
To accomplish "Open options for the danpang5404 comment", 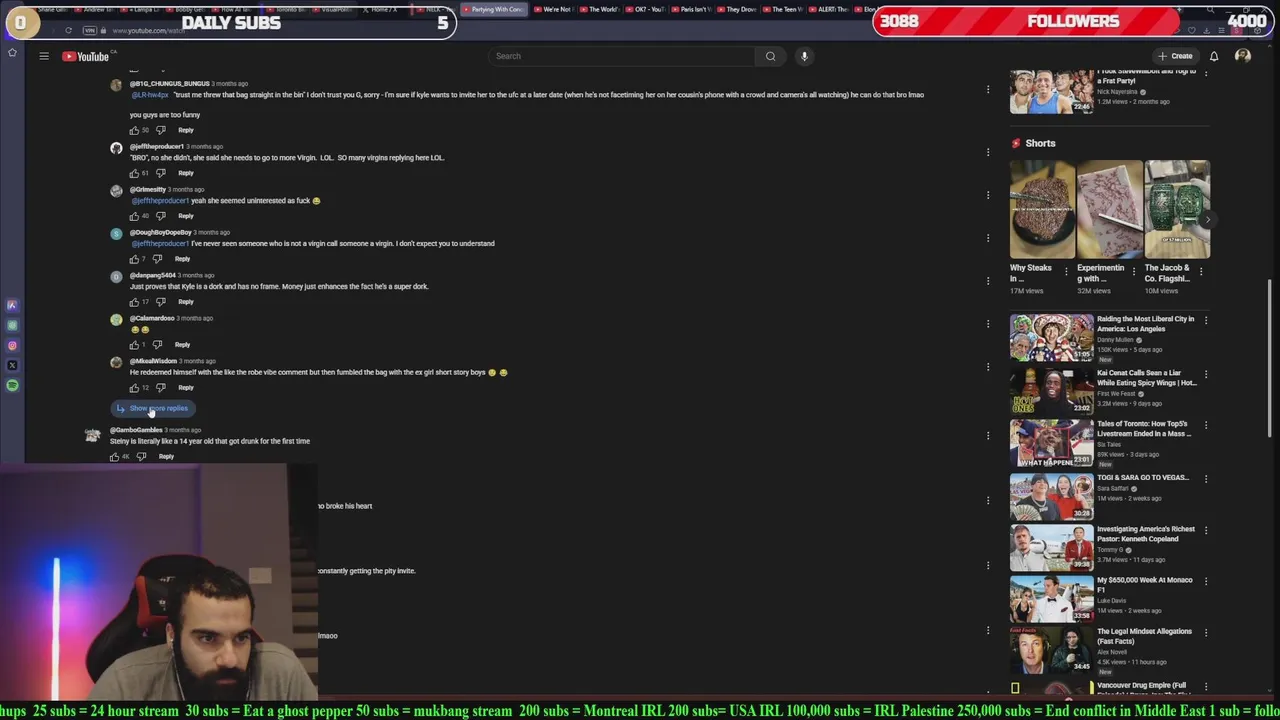I will [988, 281].
